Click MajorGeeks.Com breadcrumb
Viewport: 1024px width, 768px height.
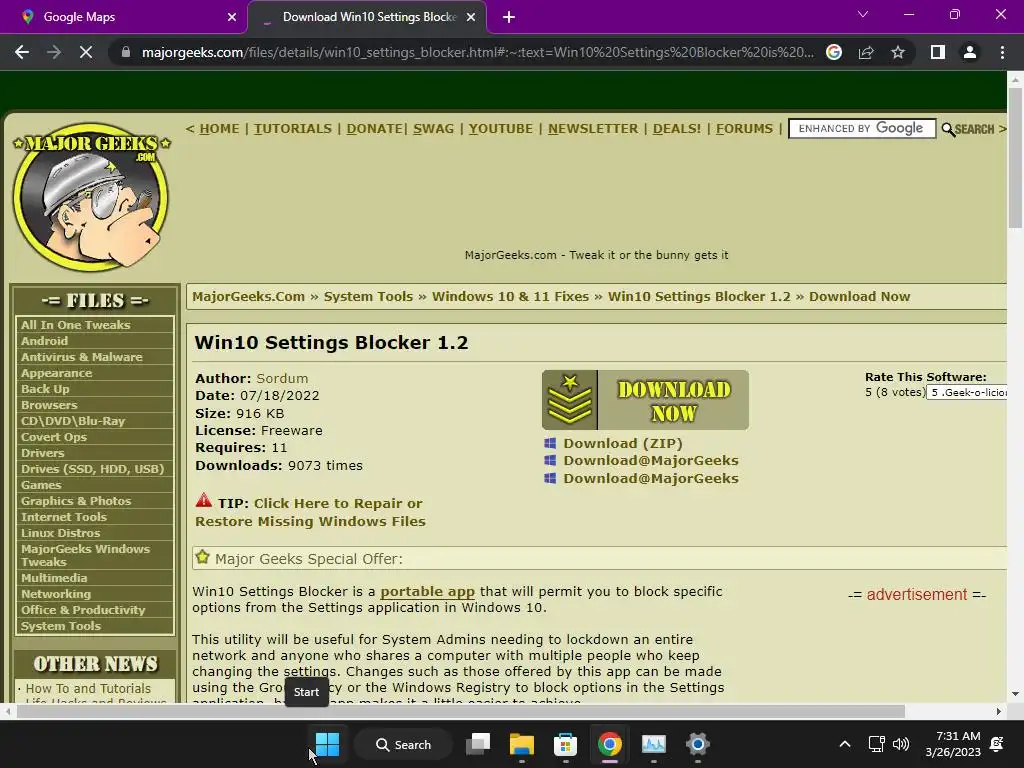(x=248, y=296)
